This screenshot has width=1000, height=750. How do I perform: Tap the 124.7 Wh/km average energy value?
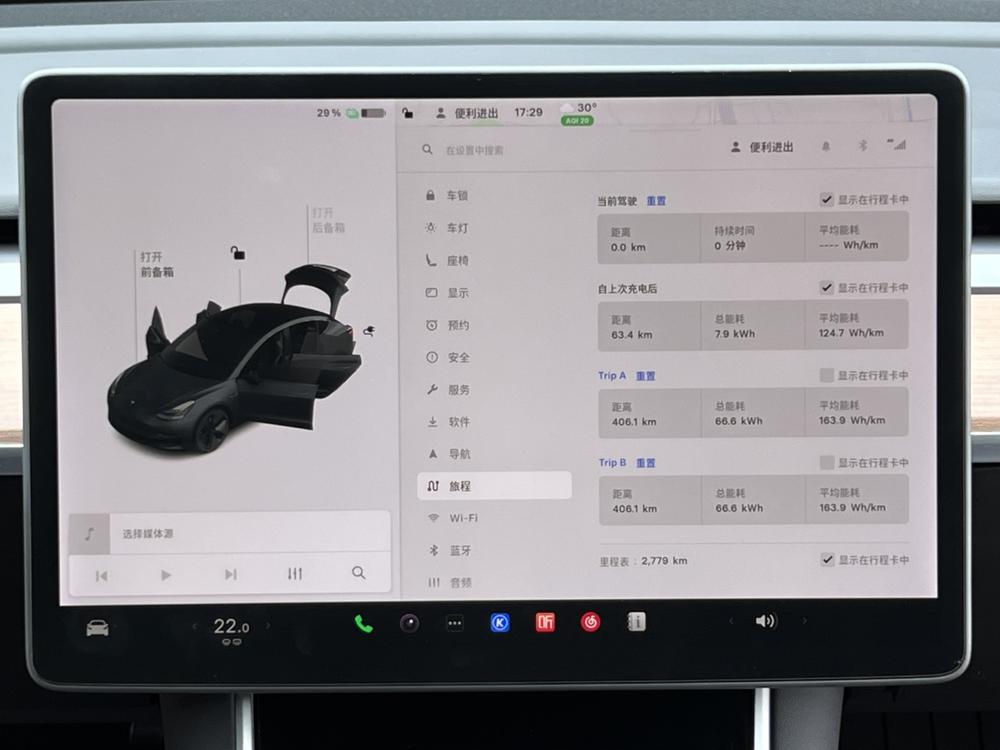(851, 333)
